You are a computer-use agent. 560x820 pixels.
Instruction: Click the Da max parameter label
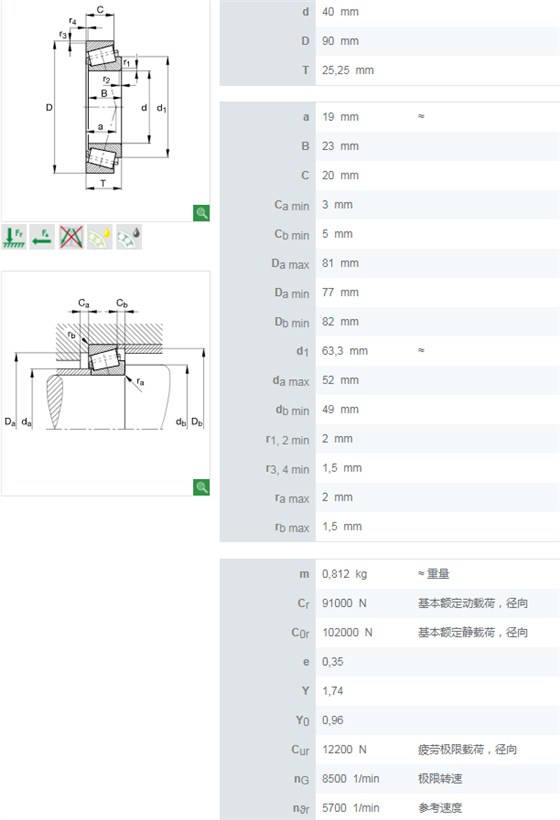point(290,264)
